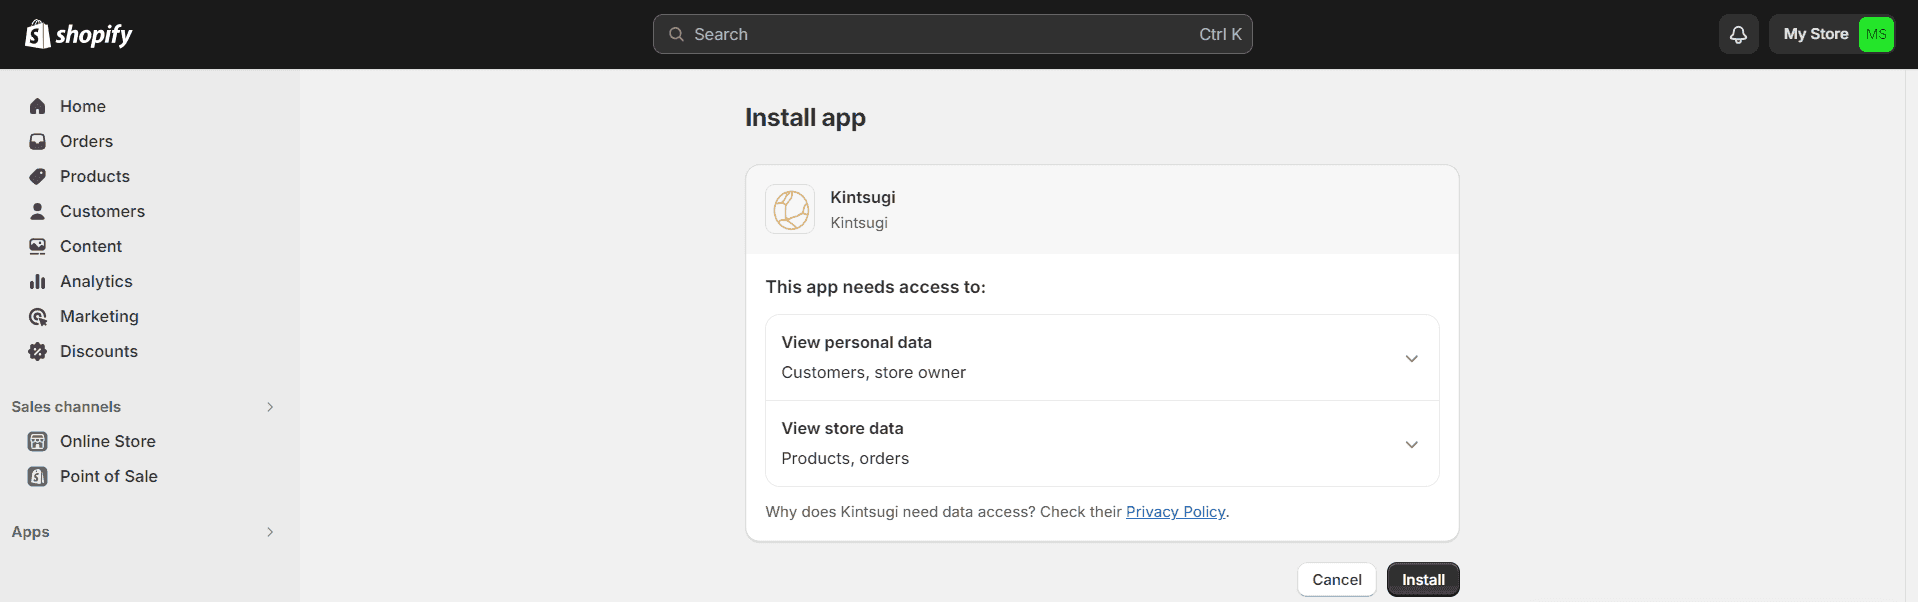Click 'This app needs access to:' text
This screenshot has width=1918, height=602.
click(876, 287)
